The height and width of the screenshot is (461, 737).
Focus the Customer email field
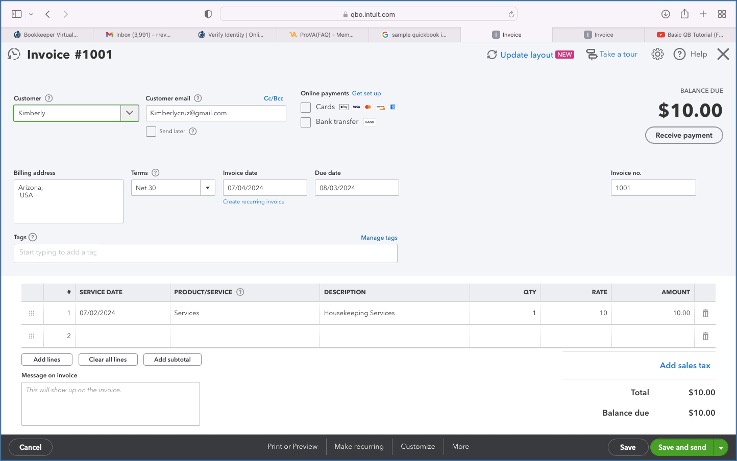[x=216, y=113]
